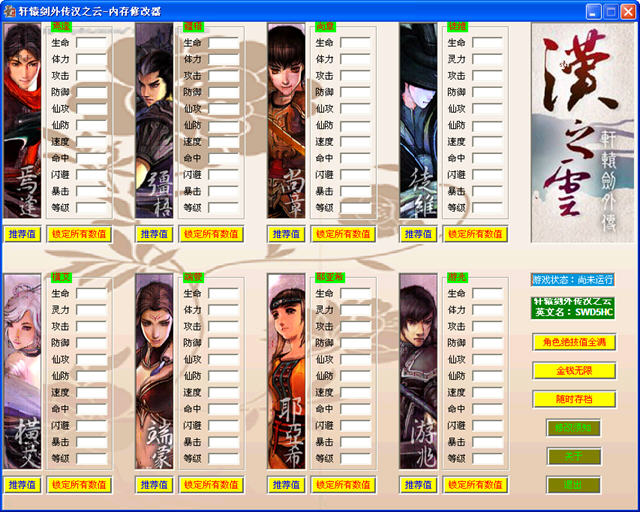Click the 推荐值 button below 端蒙

click(154, 485)
